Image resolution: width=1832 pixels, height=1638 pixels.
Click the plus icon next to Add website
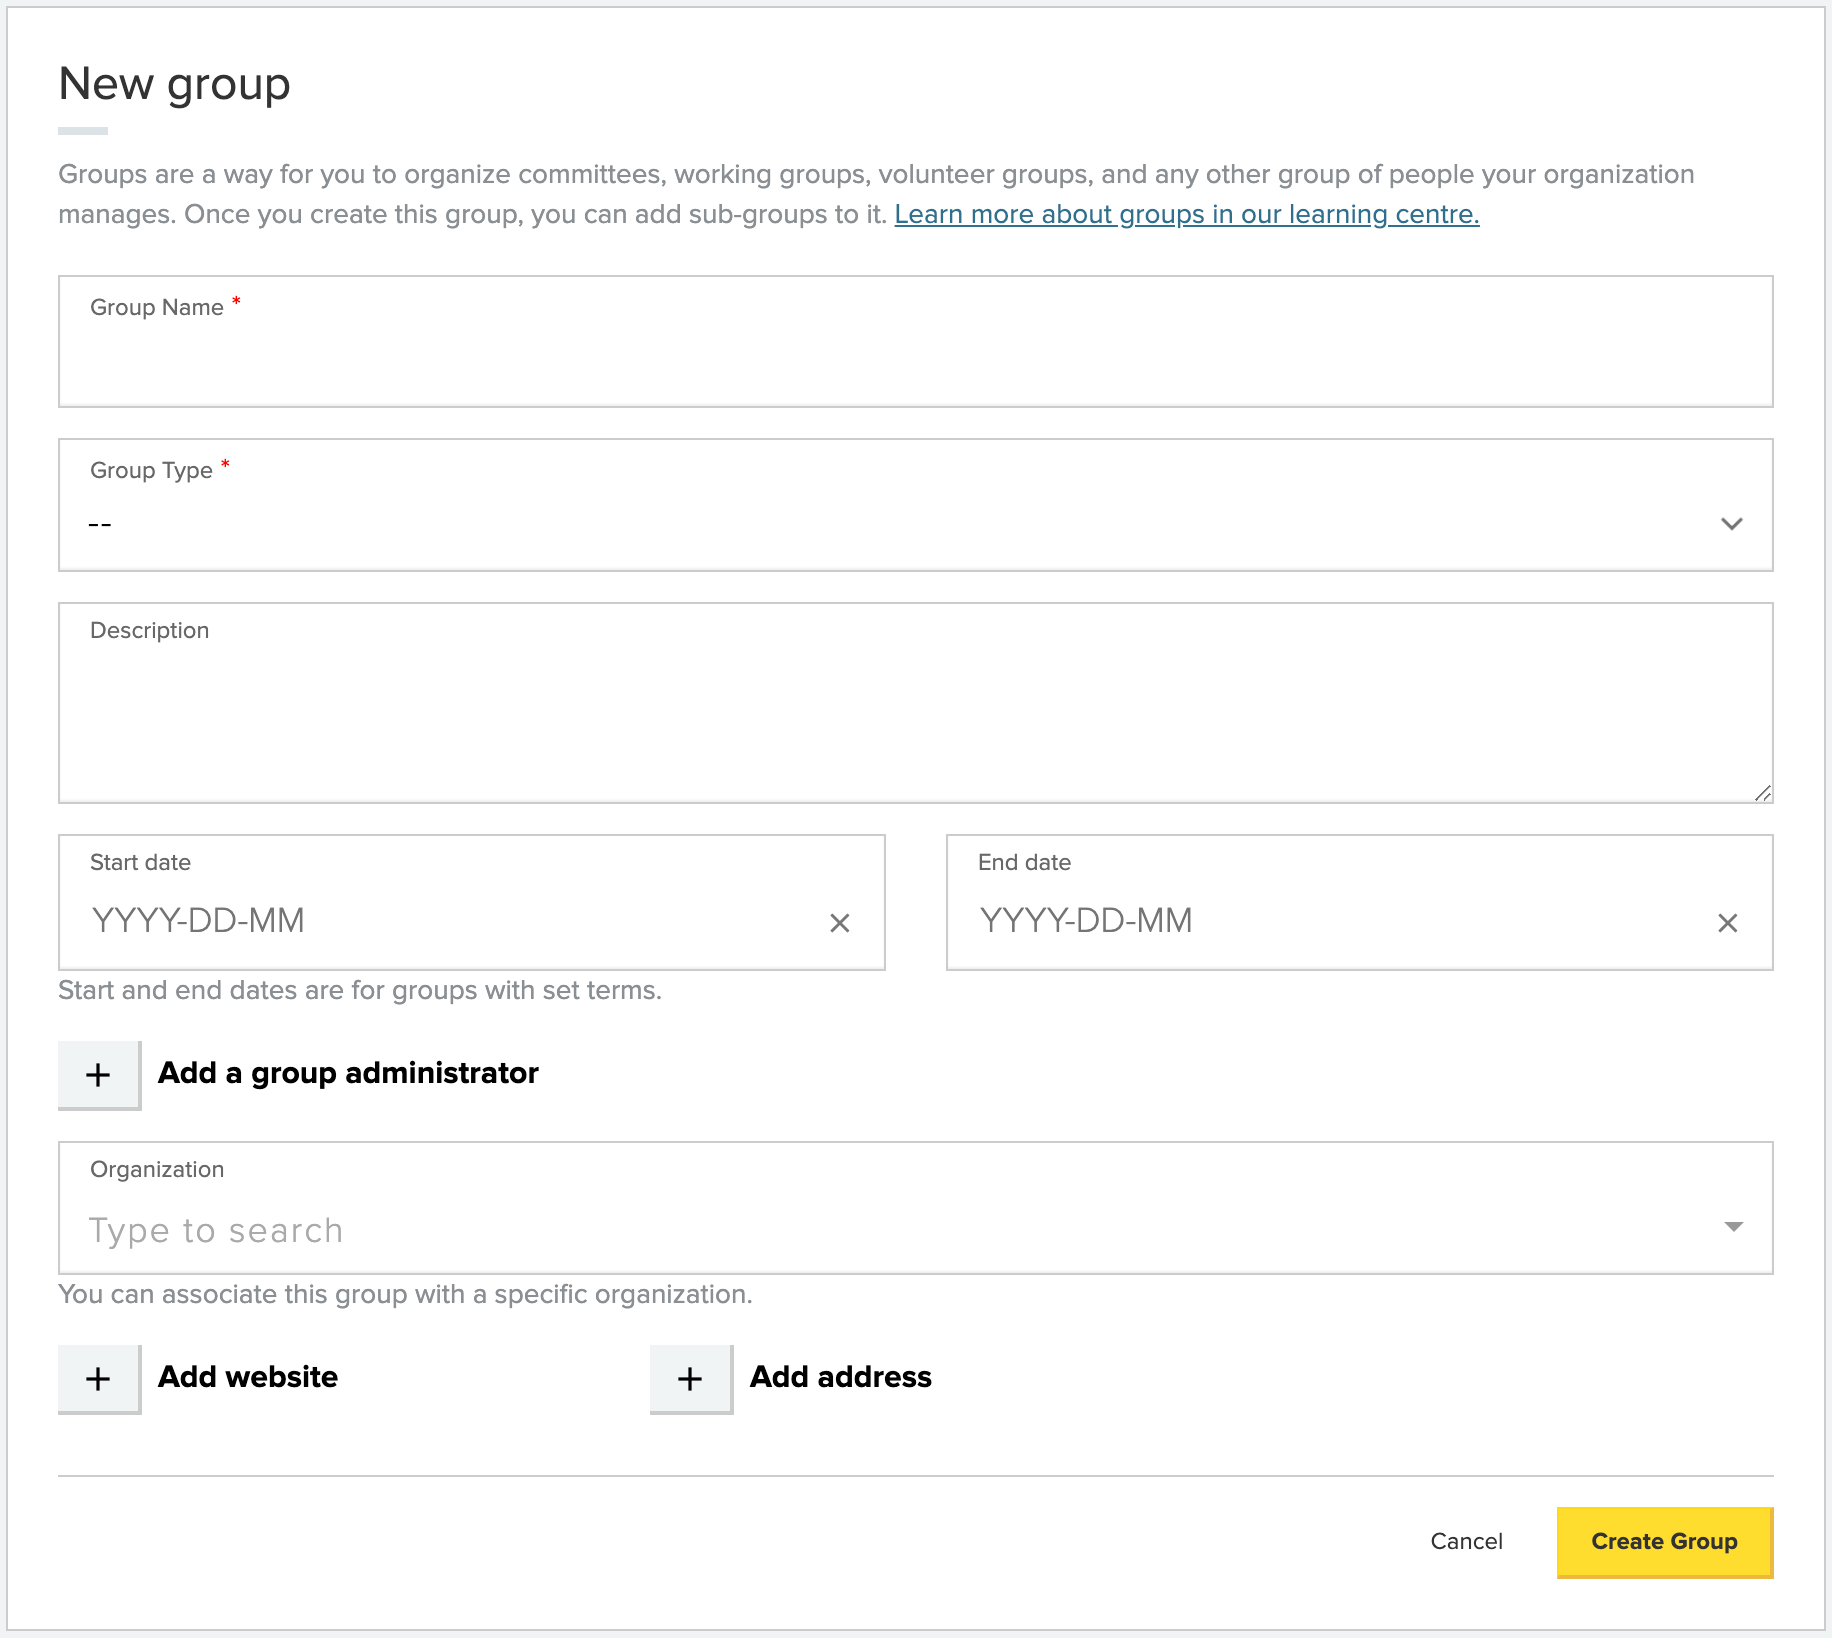(x=98, y=1378)
